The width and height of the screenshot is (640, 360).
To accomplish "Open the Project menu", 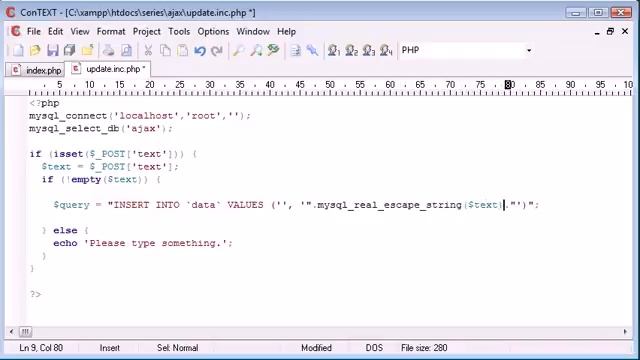I will click(147, 31).
